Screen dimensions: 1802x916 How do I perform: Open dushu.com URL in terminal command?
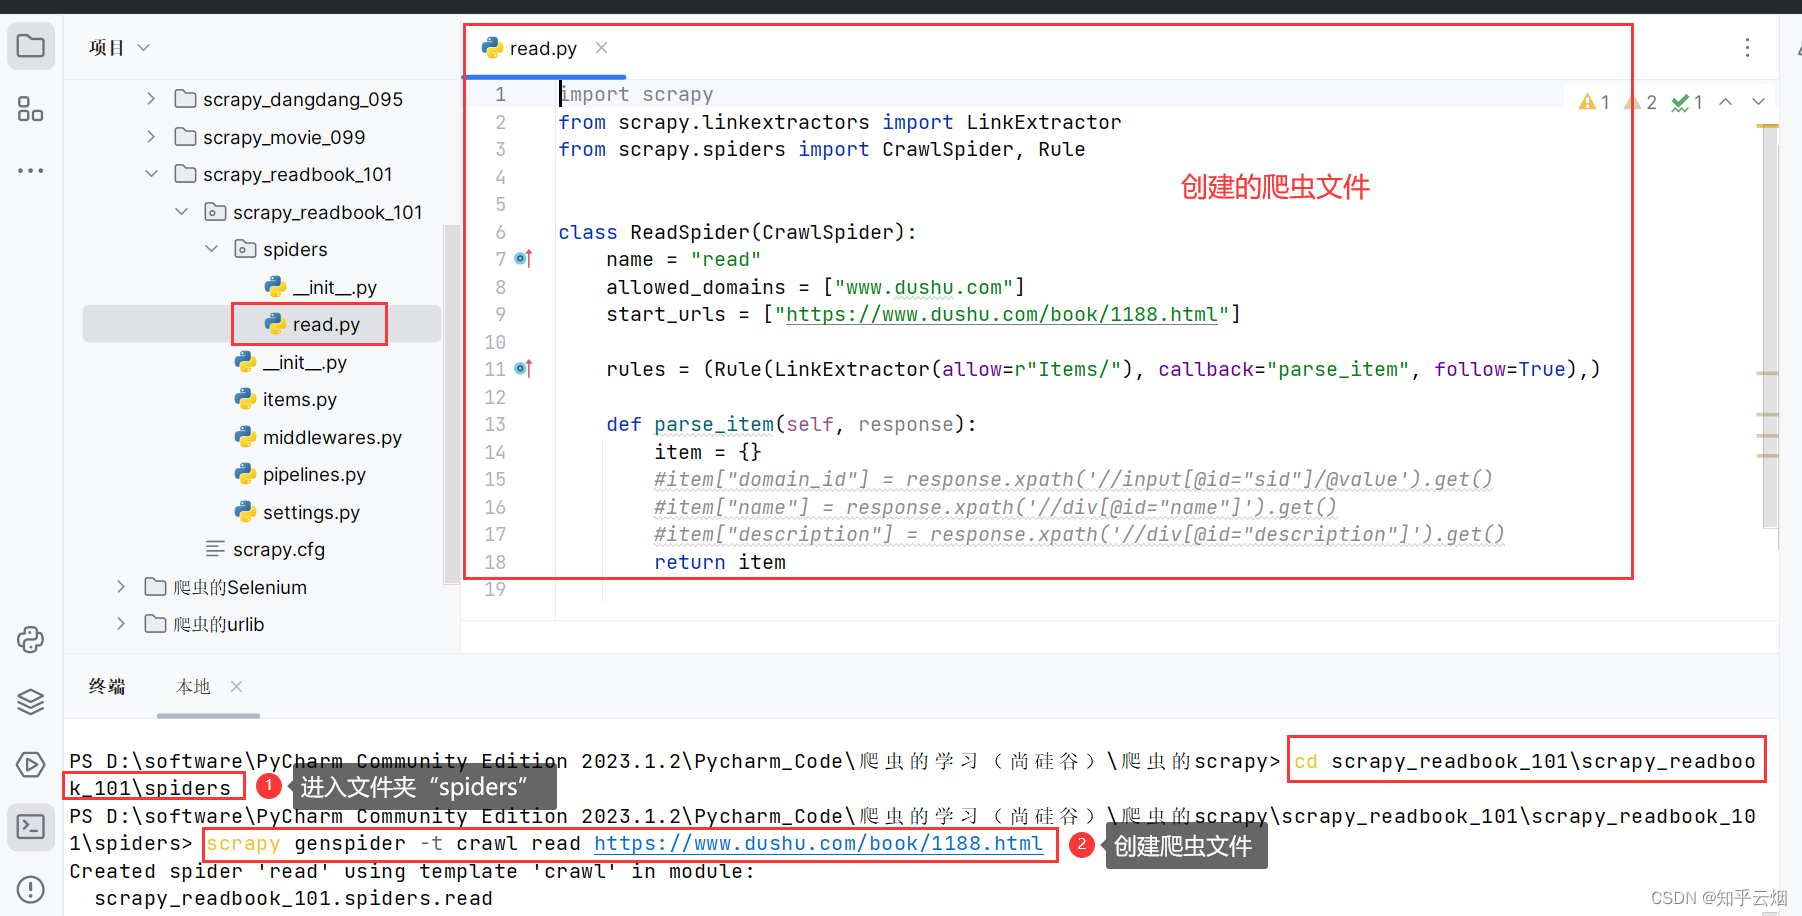click(x=818, y=843)
